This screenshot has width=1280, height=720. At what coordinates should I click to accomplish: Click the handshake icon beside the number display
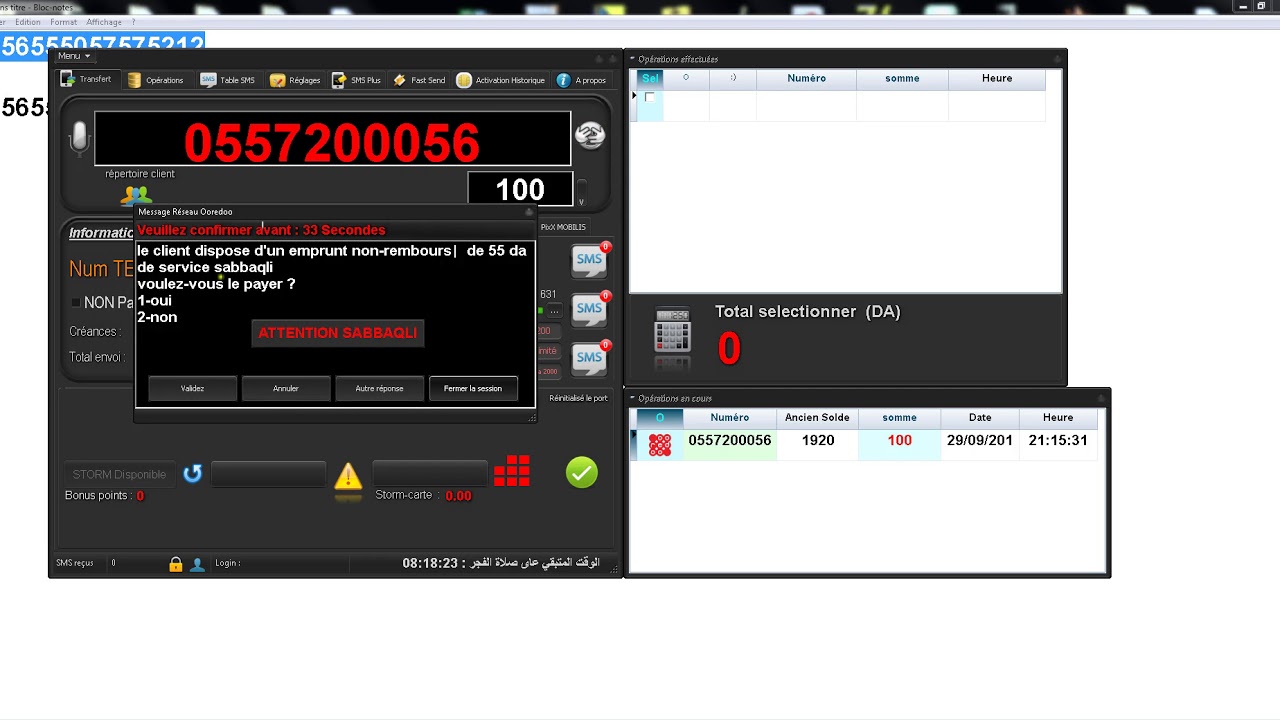590,135
